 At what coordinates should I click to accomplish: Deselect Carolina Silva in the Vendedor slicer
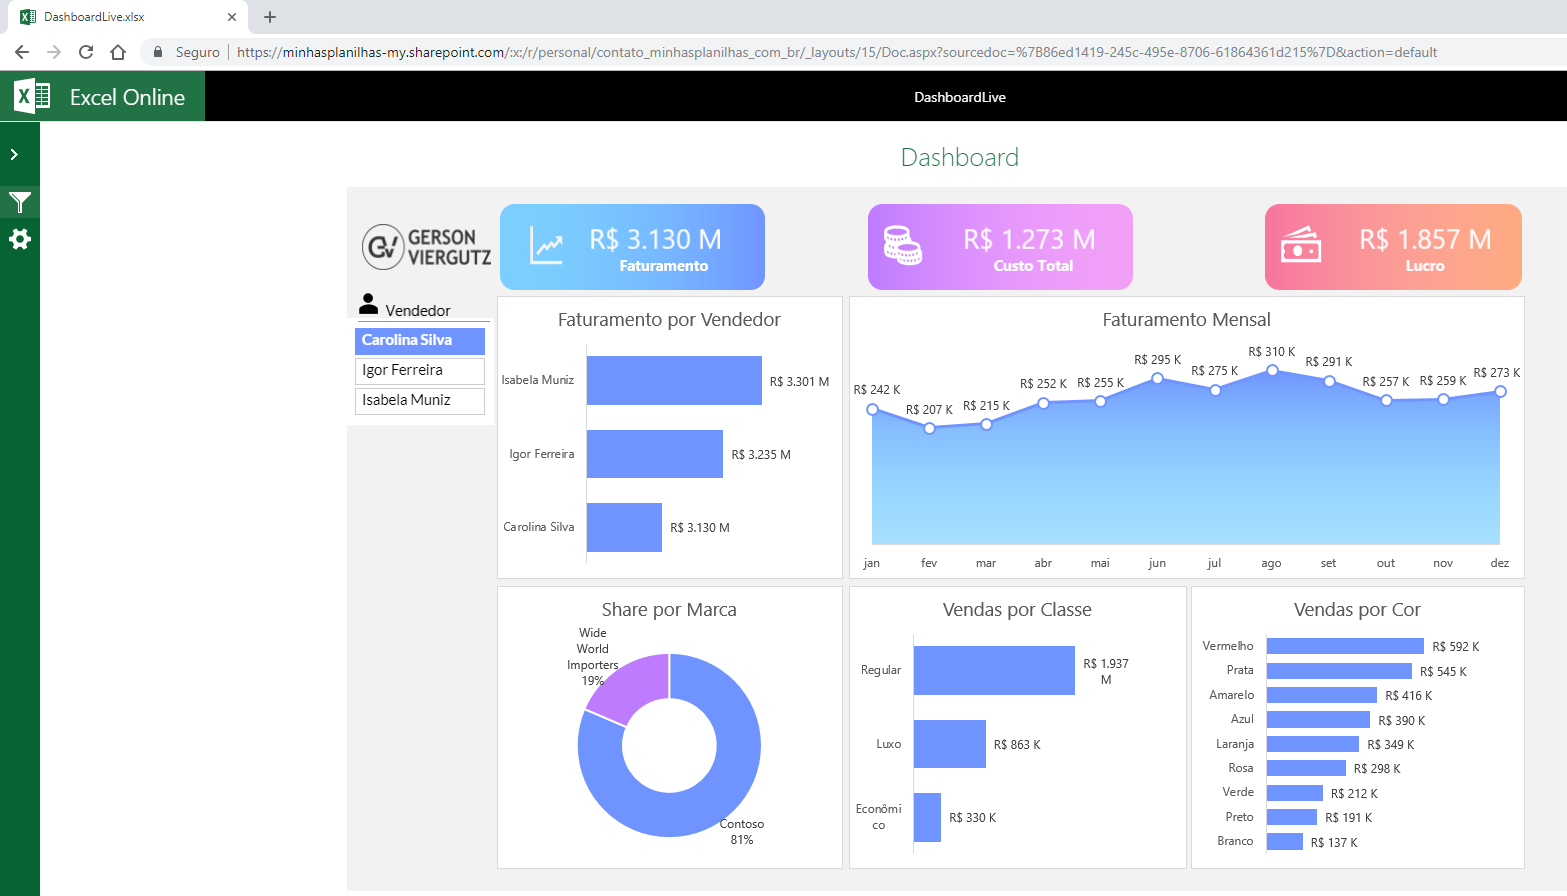click(x=419, y=341)
